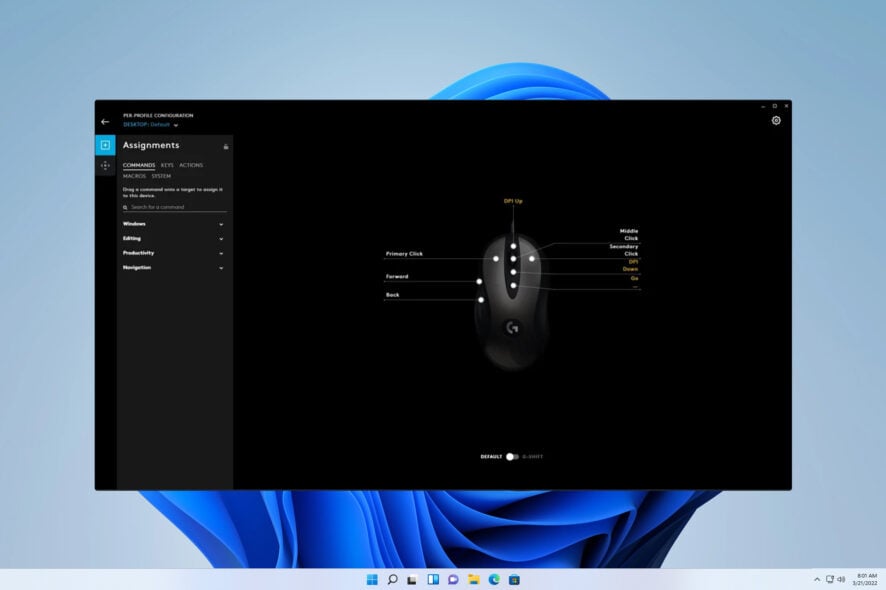Toggle the Default / G-Shift switch

(x=512, y=457)
